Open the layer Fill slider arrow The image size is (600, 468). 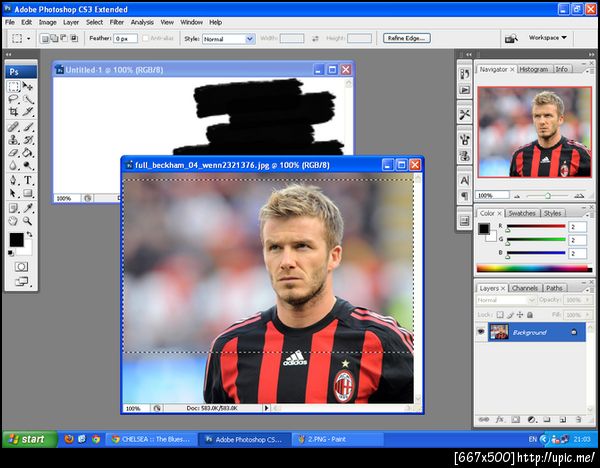[x=588, y=315]
